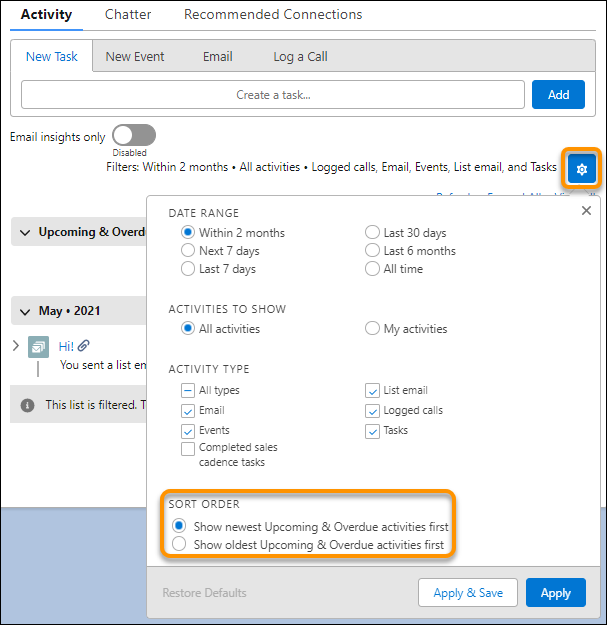This screenshot has height=625, width=607.
Task: Click the Create a task input field
Action: tap(273, 95)
